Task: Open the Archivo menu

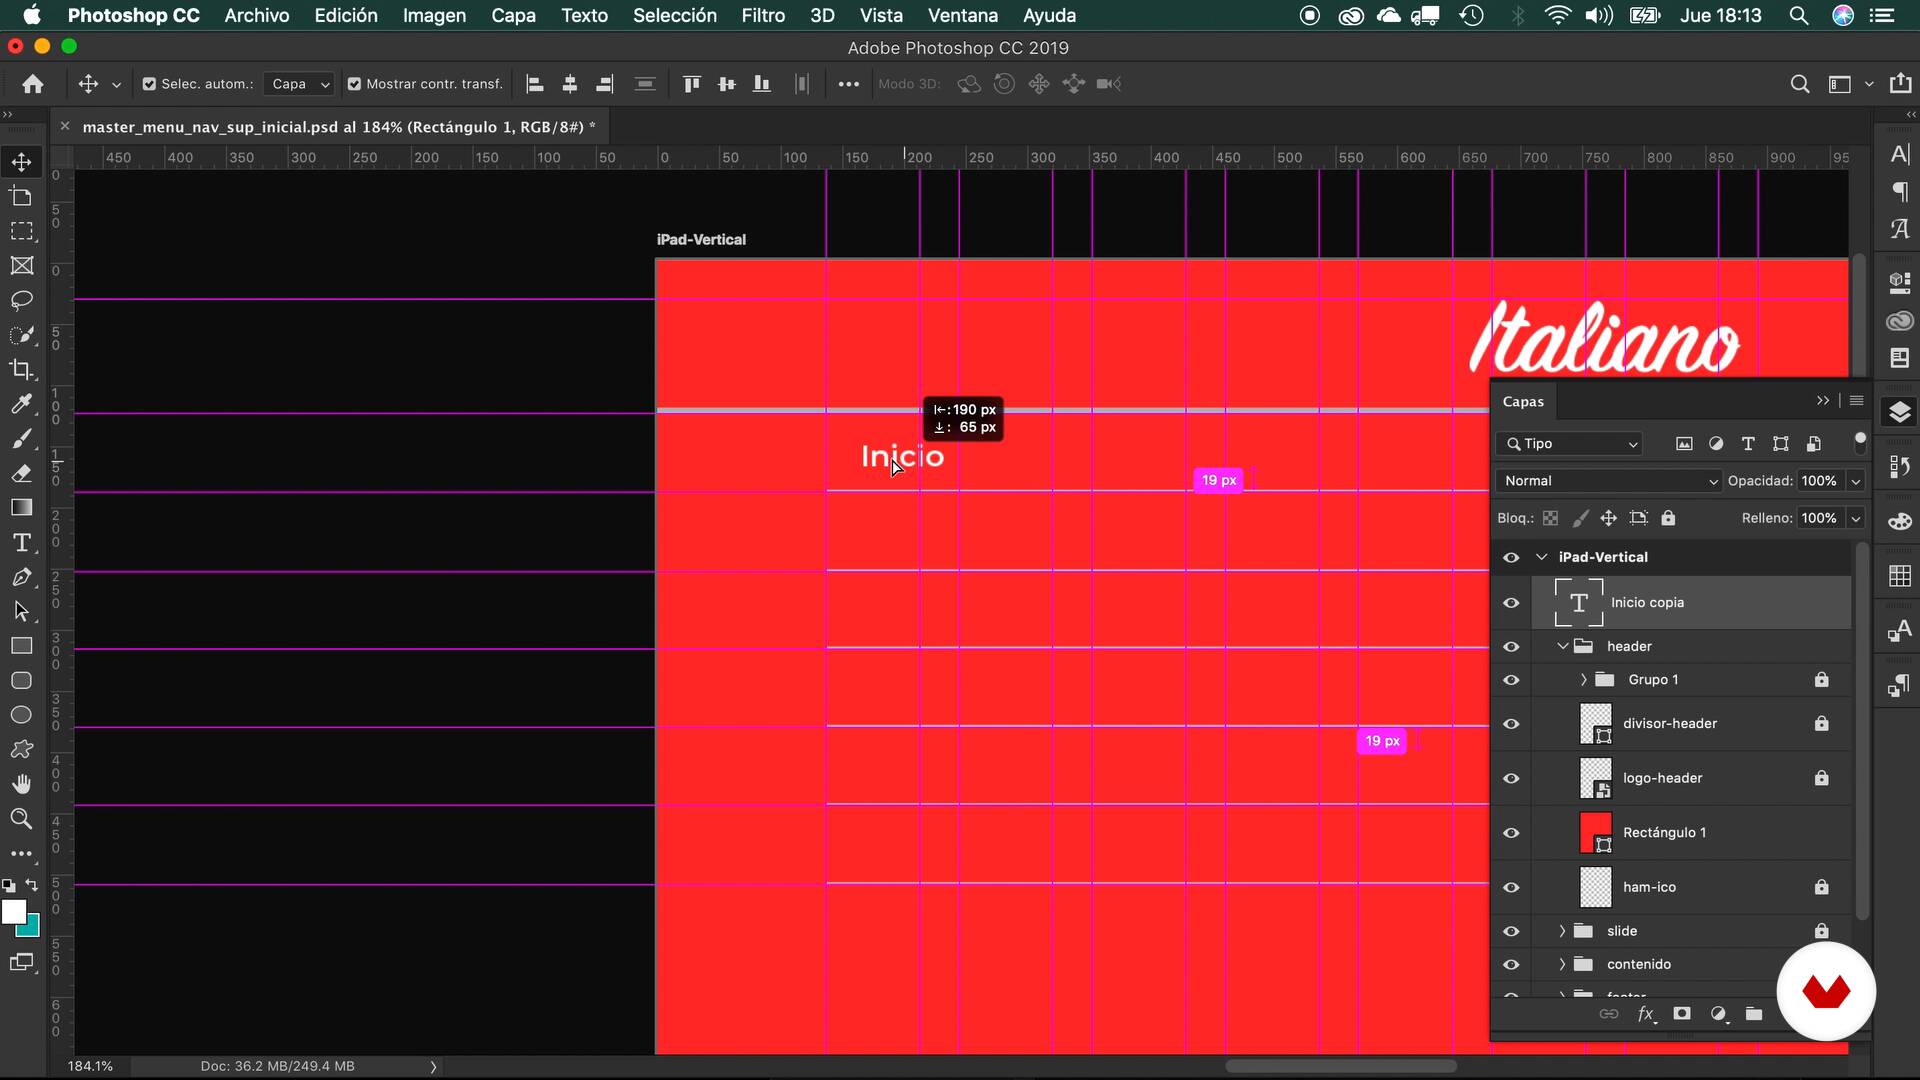Action: tap(257, 15)
